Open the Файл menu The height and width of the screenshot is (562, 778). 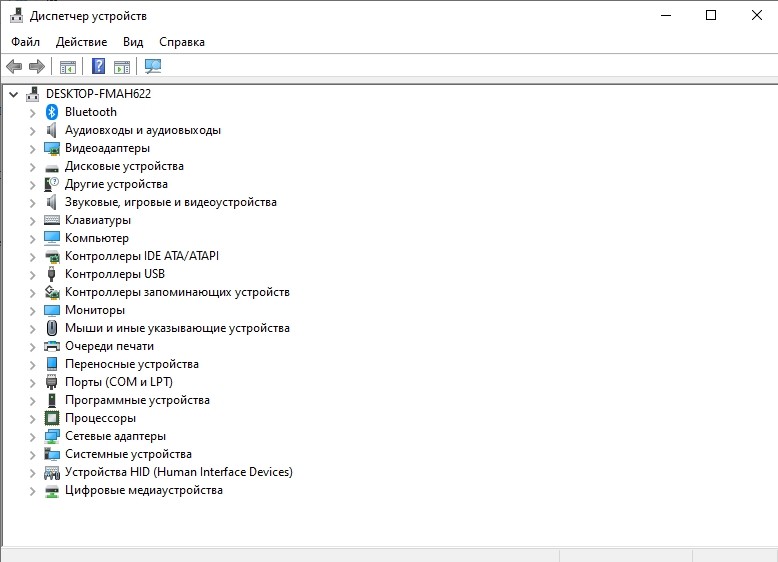pyautogui.click(x=25, y=42)
